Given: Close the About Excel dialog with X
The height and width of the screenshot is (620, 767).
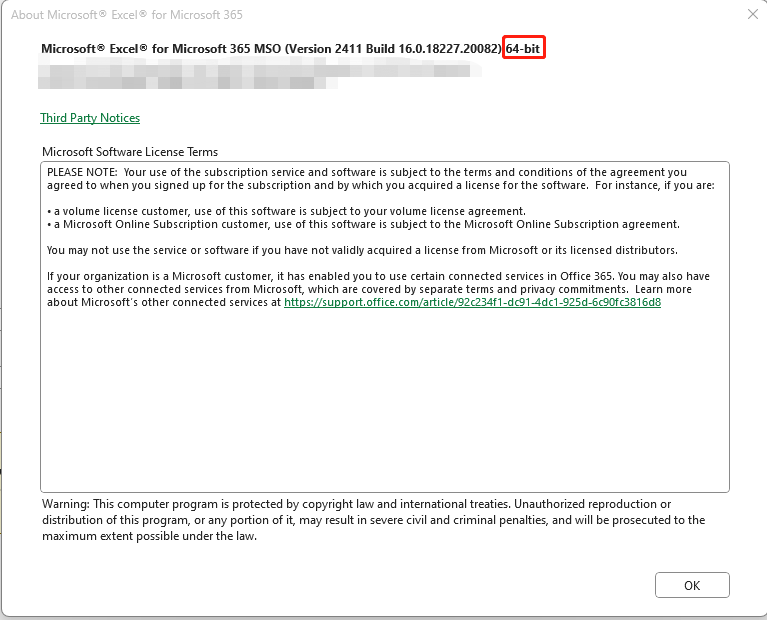Looking at the screenshot, I should (x=751, y=15).
